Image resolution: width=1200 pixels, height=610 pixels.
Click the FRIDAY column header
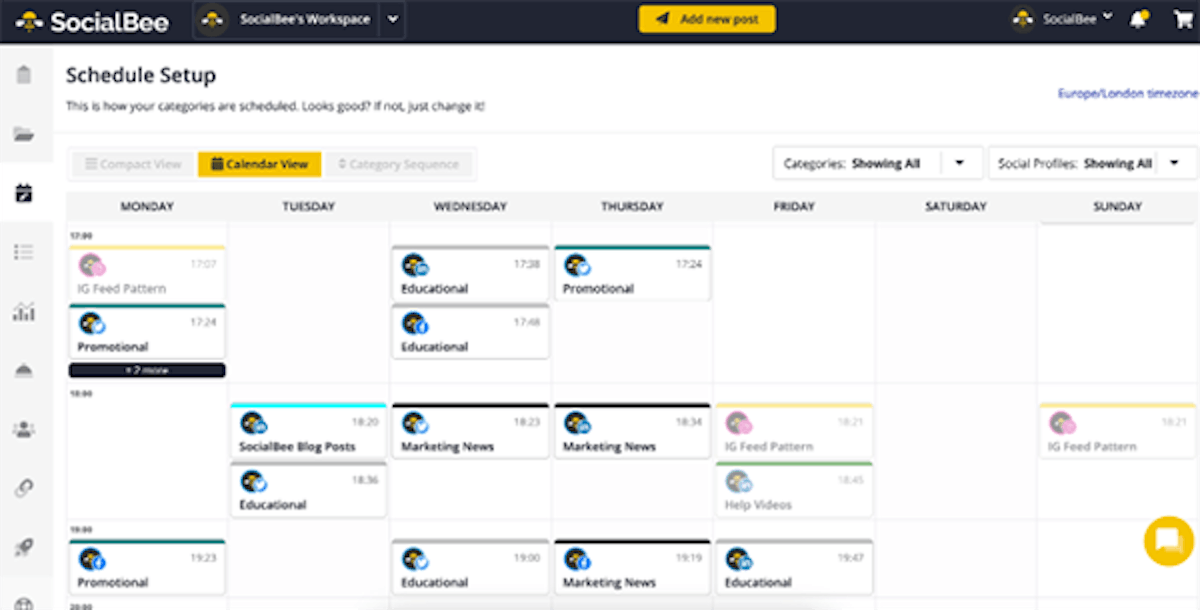pyautogui.click(x=794, y=207)
